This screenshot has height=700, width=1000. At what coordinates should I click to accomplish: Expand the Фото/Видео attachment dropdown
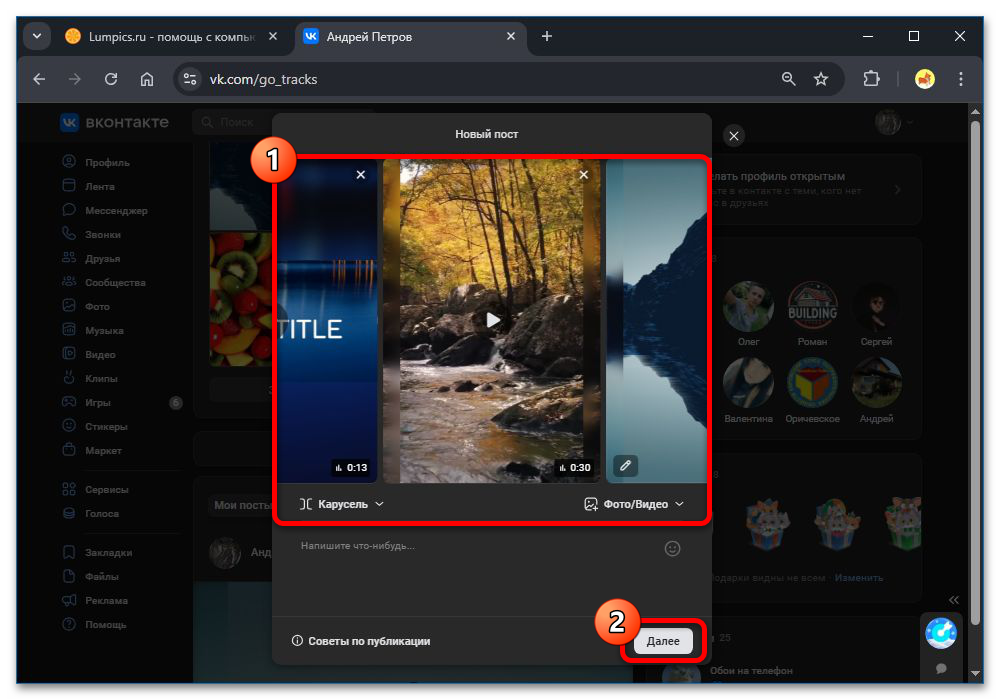point(634,504)
